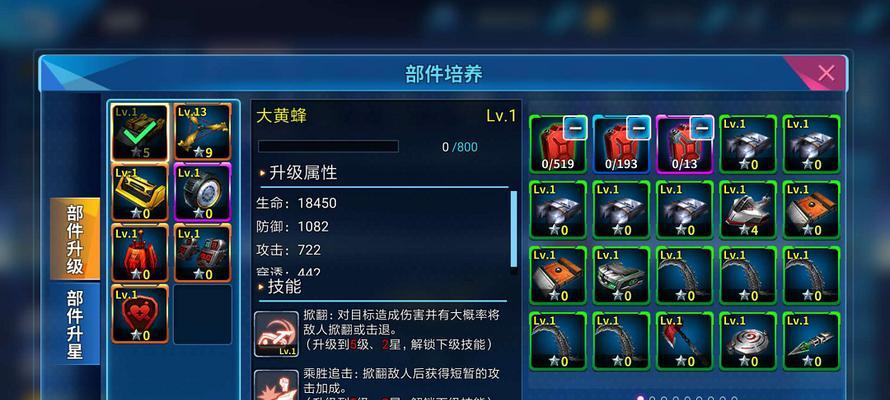
Task: Select the Lv.13 golden wings part
Action: pos(203,132)
